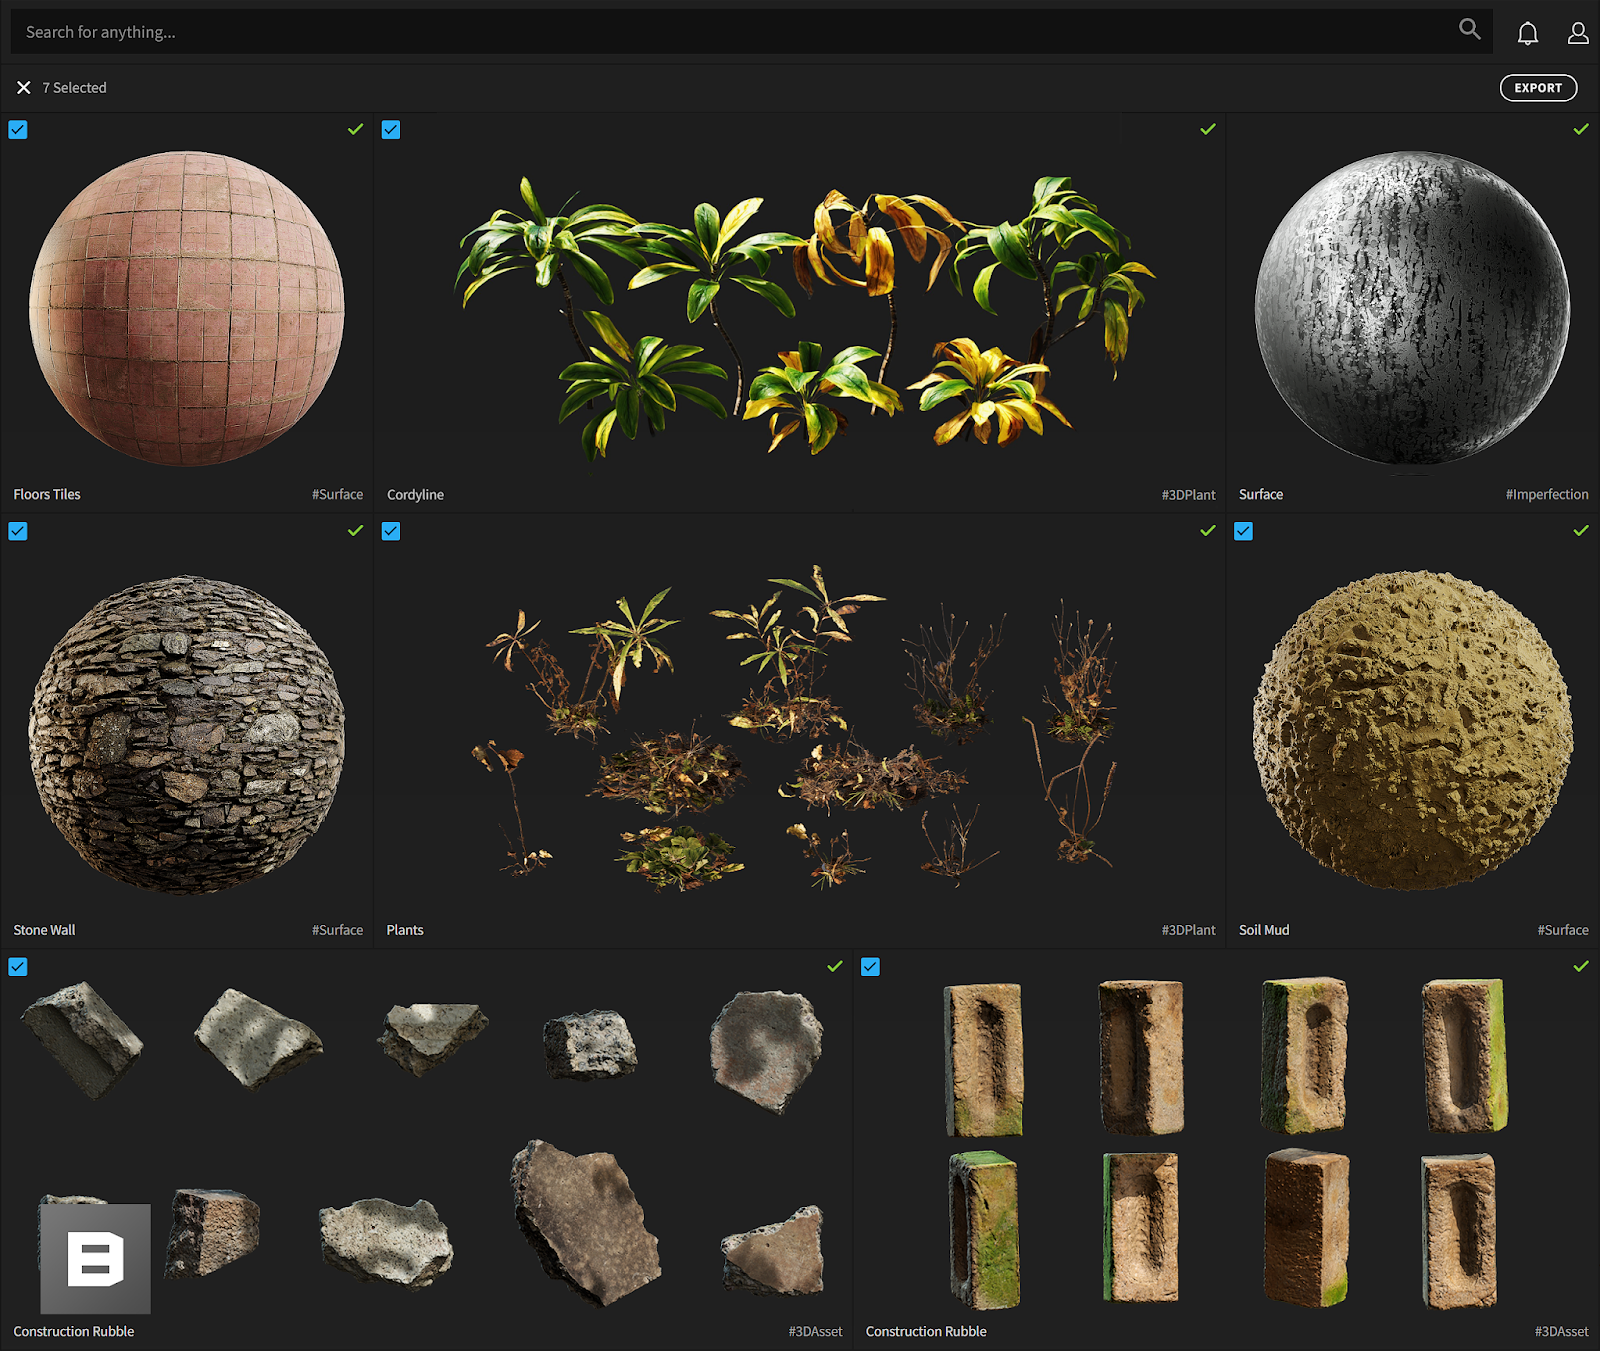Deselect the Cordyline asset checkbox
The width and height of the screenshot is (1600, 1351).
click(x=391, y=130)
